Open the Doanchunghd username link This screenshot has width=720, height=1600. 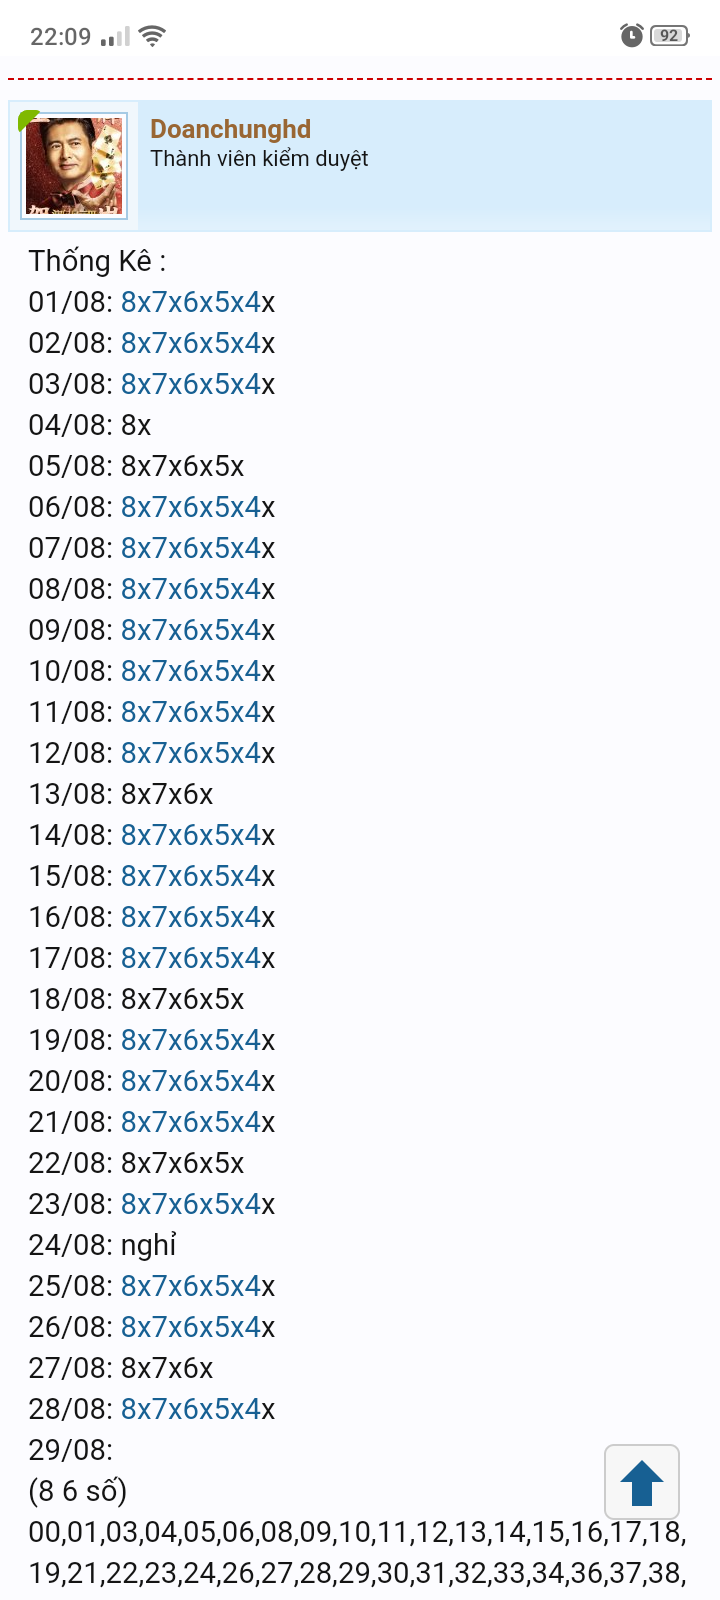(230, 129)
